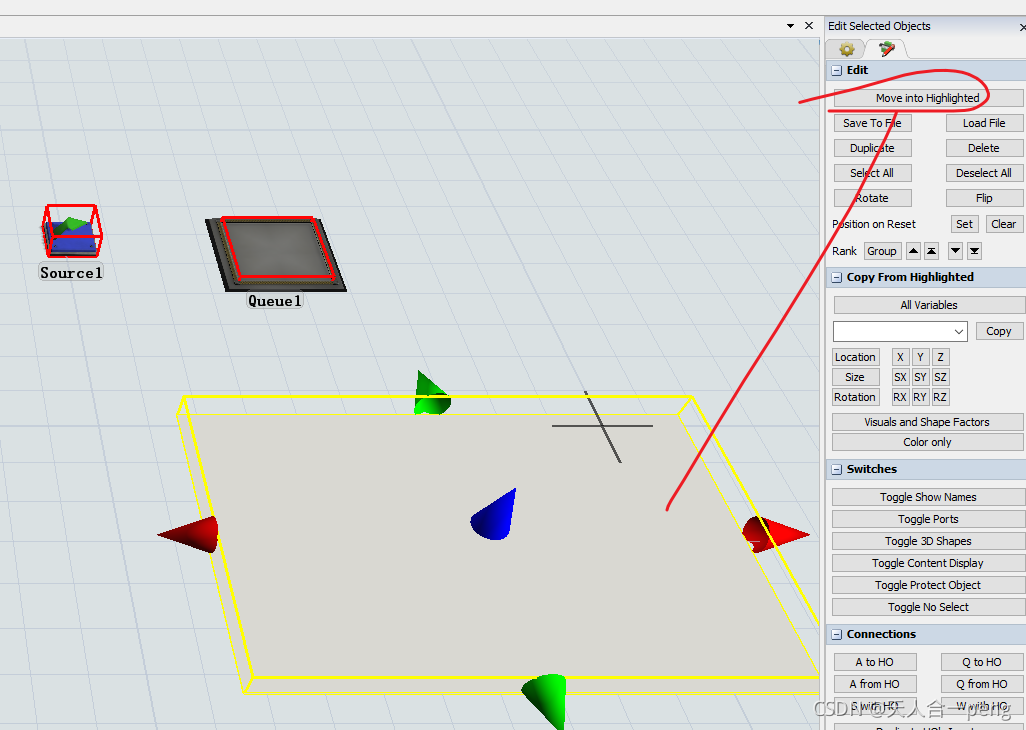
Task: Click Select All button
Action: pyautogui.click(x=872, y=173)
